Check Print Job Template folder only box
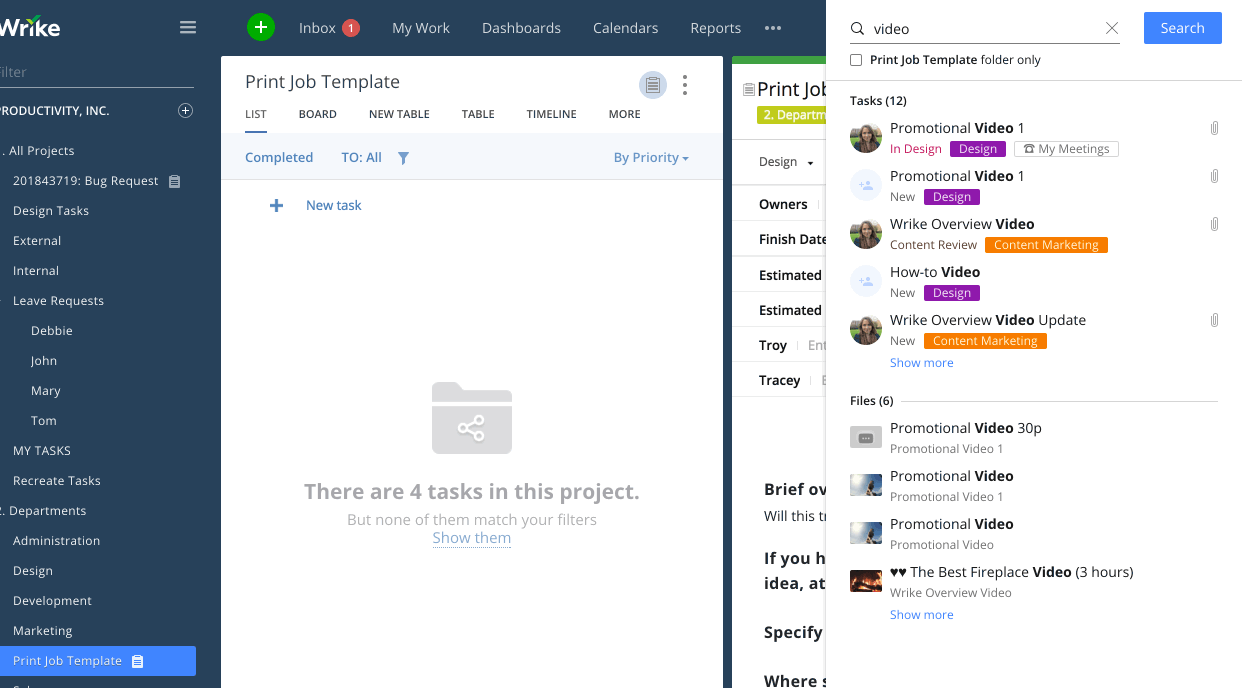1242x688 pixels. coord(856,60)
